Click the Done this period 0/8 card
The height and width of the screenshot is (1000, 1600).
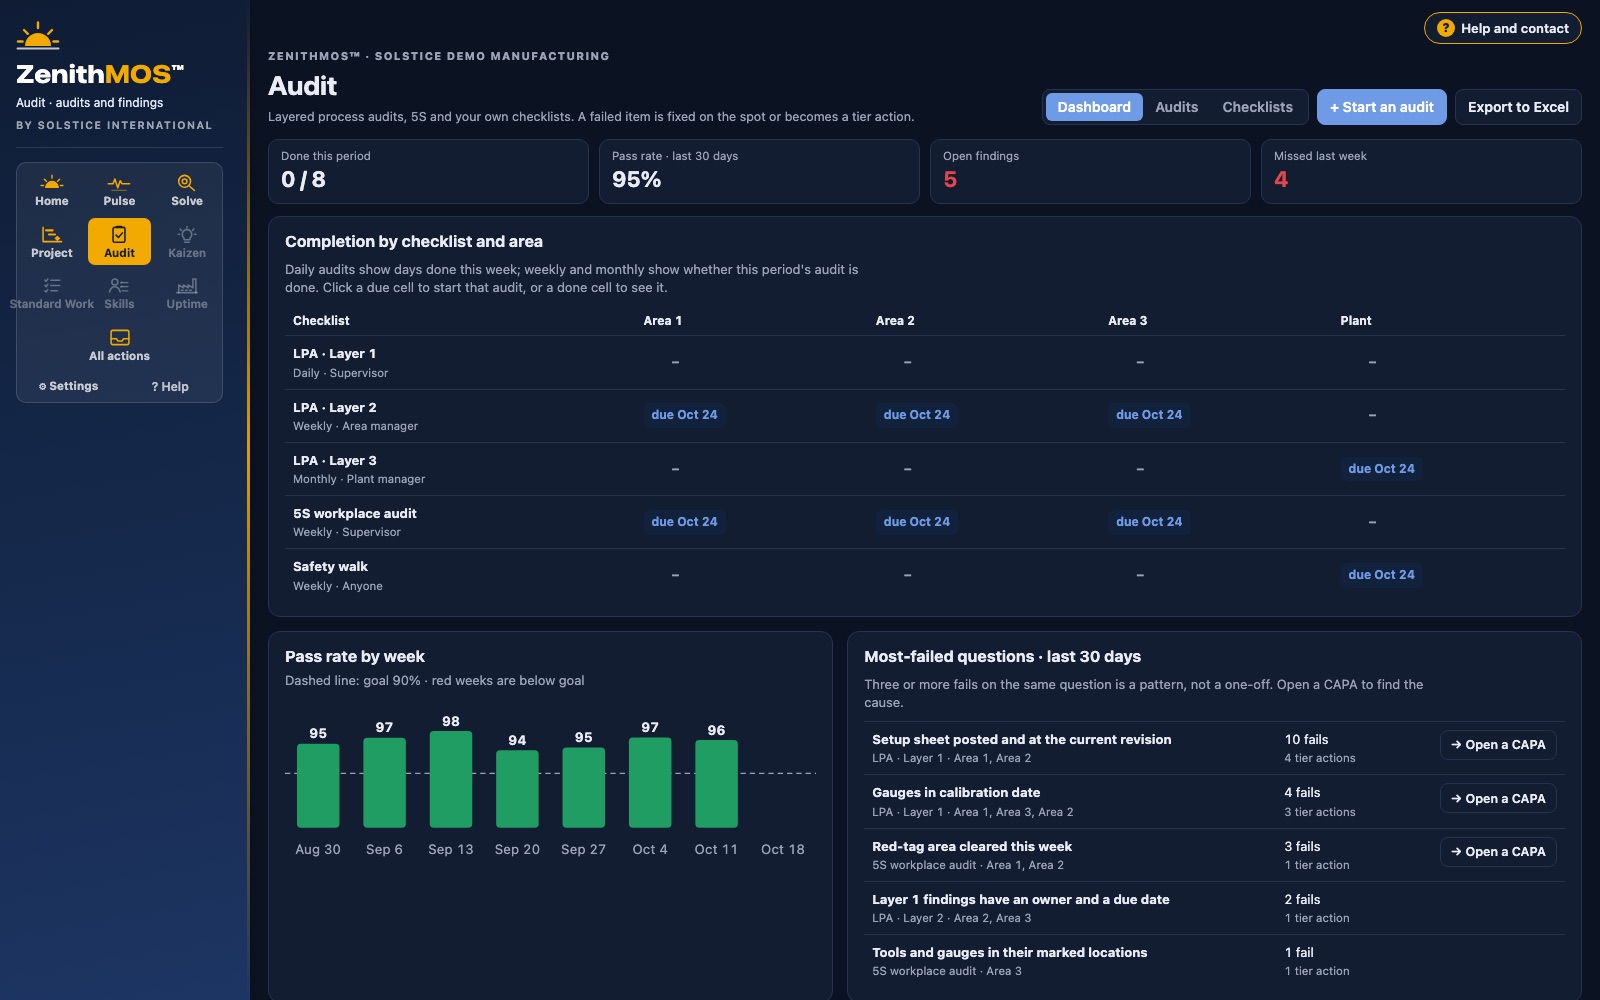click(428, 172)
